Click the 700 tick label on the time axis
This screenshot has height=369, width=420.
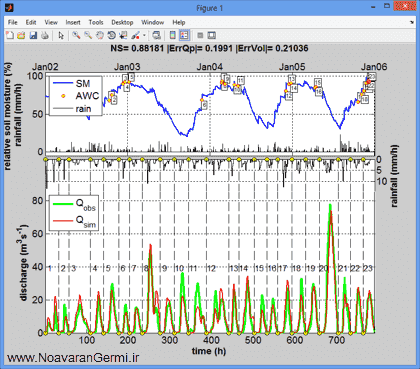click(x=337, y=340)
